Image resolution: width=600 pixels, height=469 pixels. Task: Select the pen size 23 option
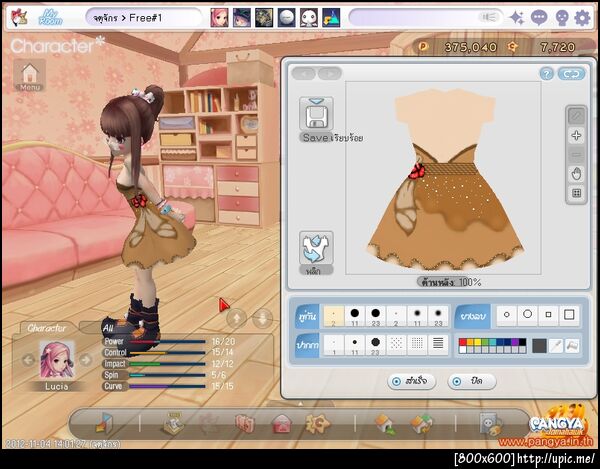[375, 345]
